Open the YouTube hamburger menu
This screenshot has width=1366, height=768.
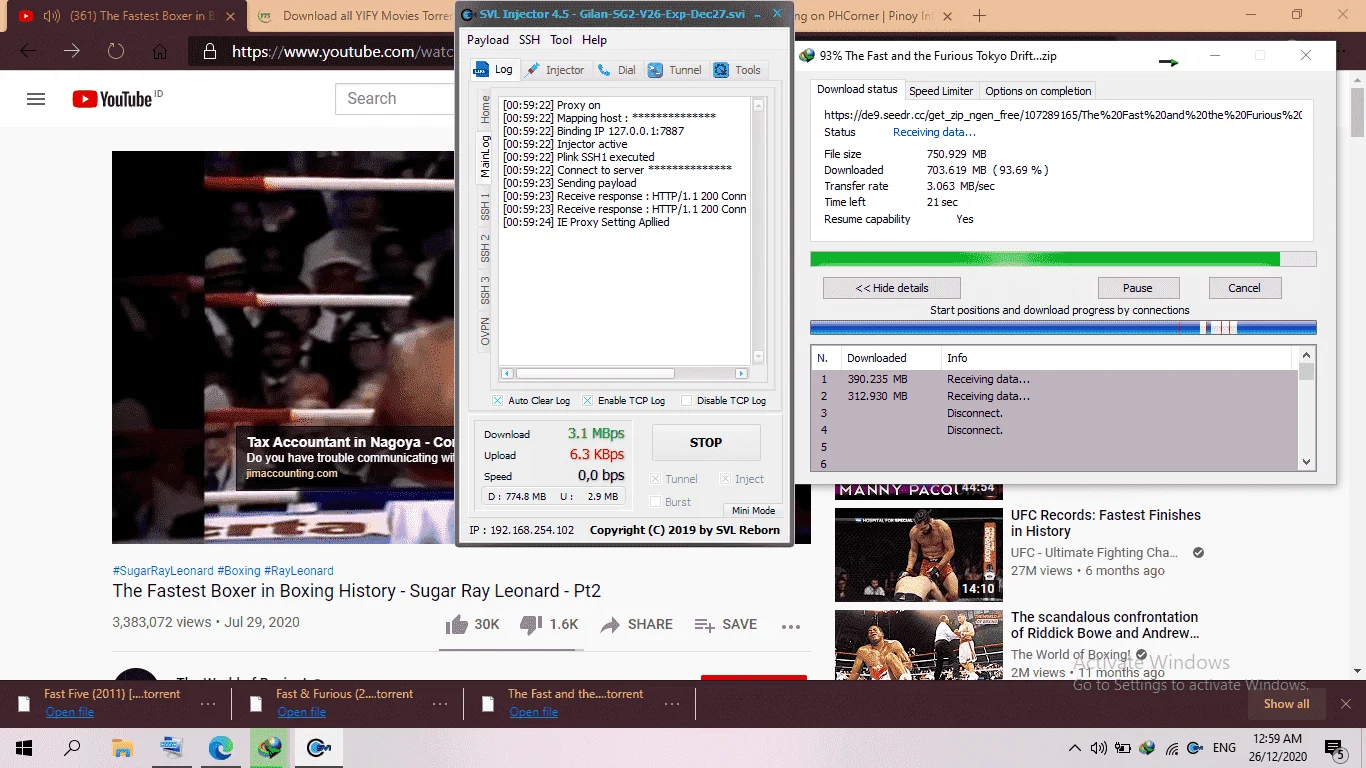point(36,99)
